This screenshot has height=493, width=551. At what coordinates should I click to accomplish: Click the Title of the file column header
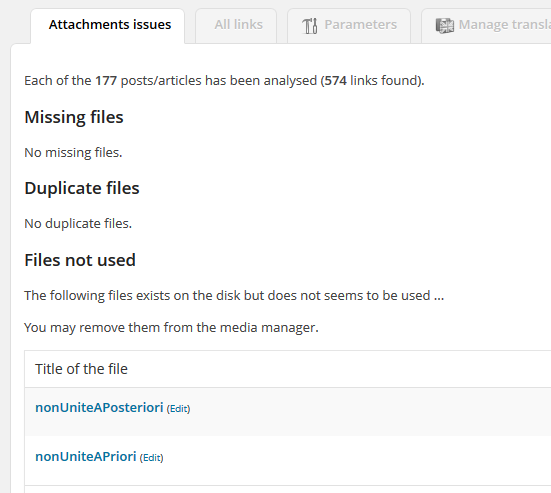click(82, 369)
